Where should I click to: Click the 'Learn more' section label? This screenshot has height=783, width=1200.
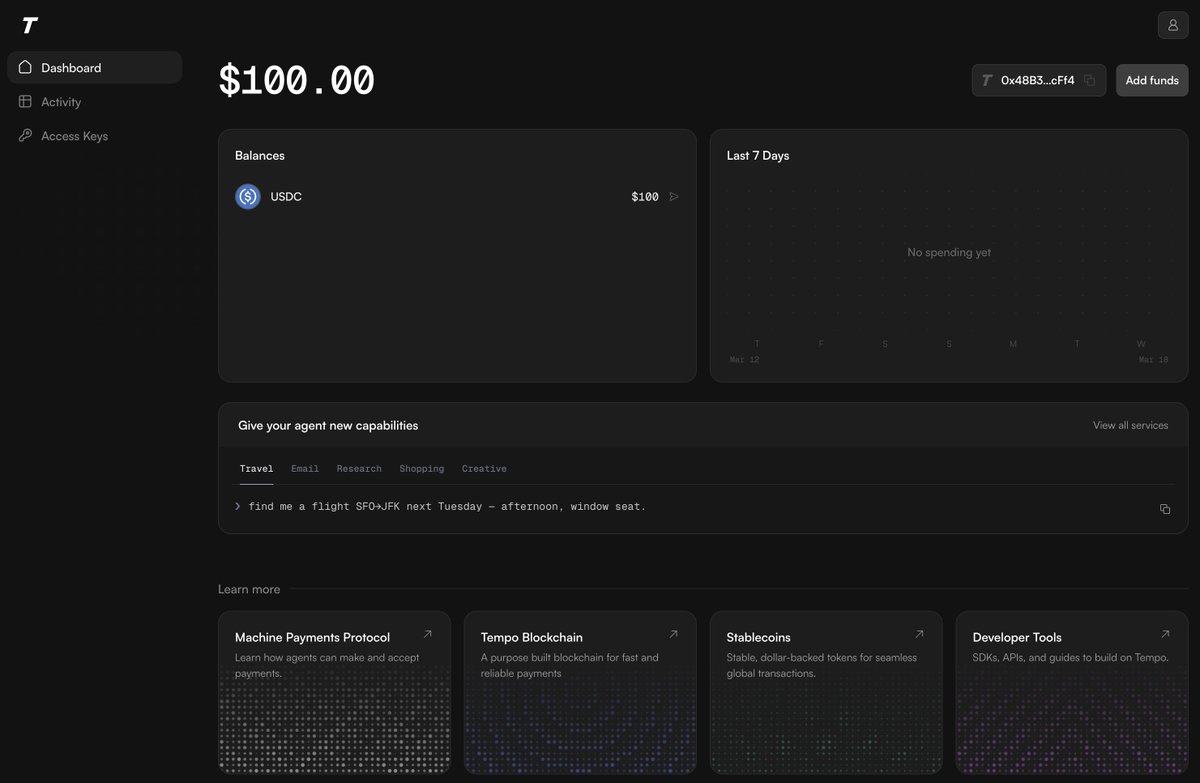click(249, 589)
